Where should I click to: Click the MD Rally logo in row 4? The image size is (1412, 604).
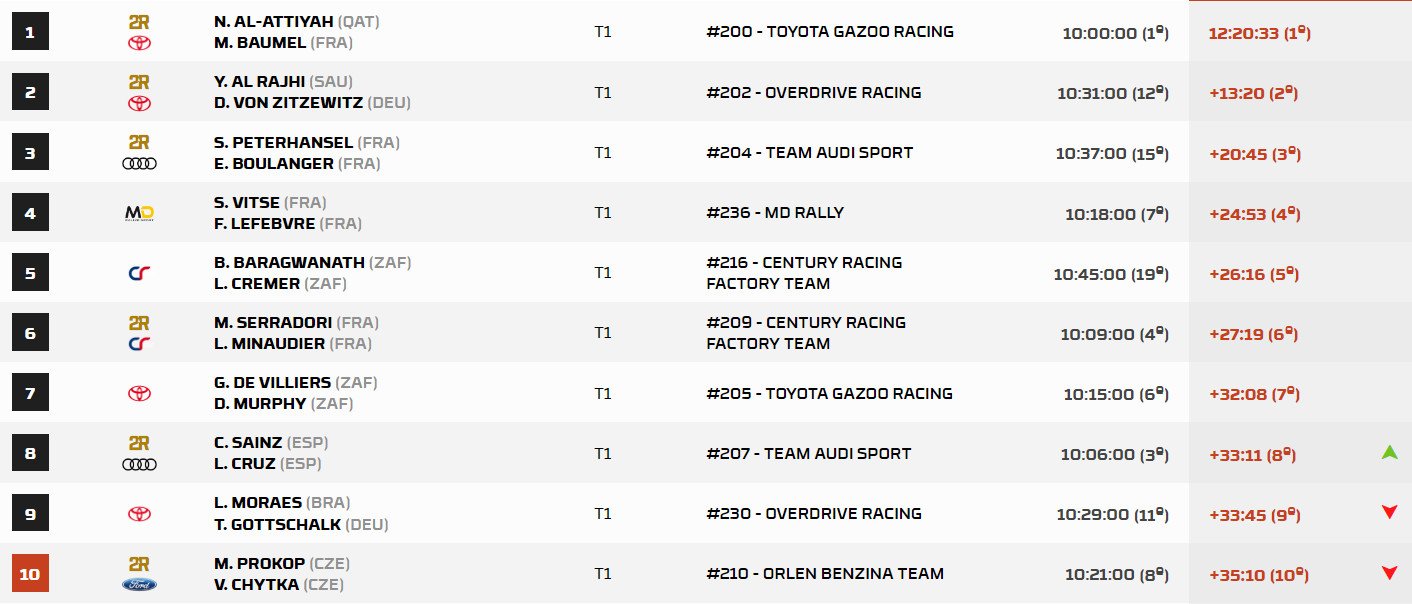pyautogui.click(x=139, y=213)
